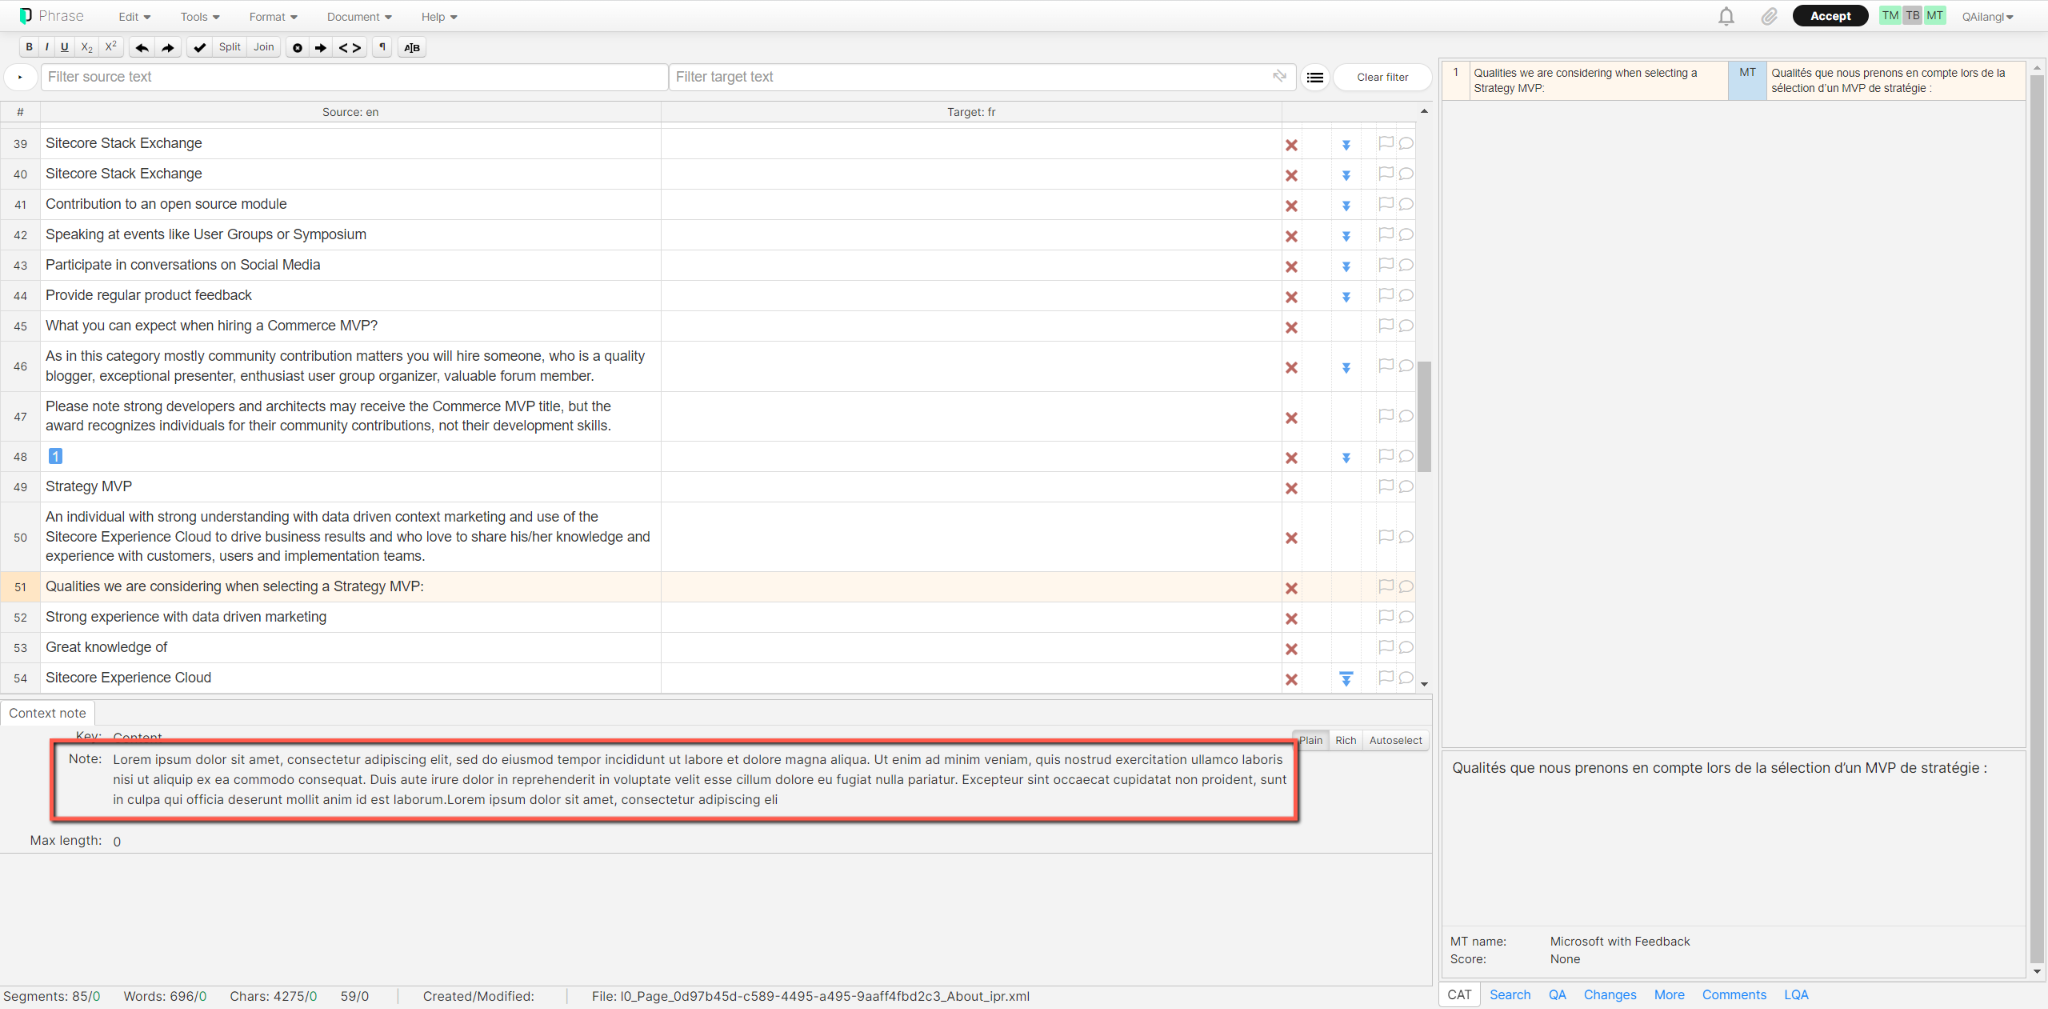Enable Autoselect in context note

click(1395, 741)
